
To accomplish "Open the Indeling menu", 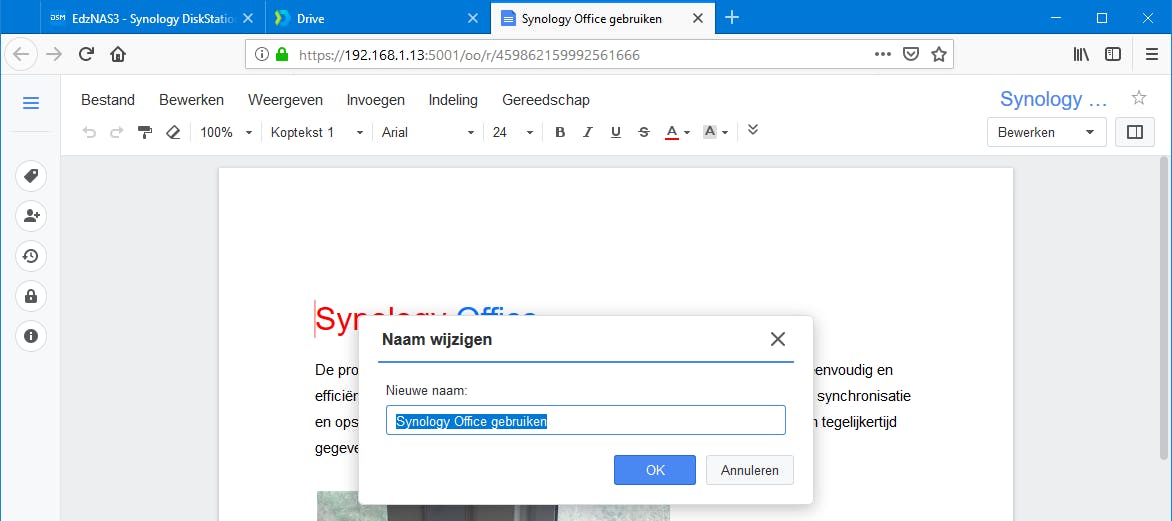I will click(x=453, y=100).
